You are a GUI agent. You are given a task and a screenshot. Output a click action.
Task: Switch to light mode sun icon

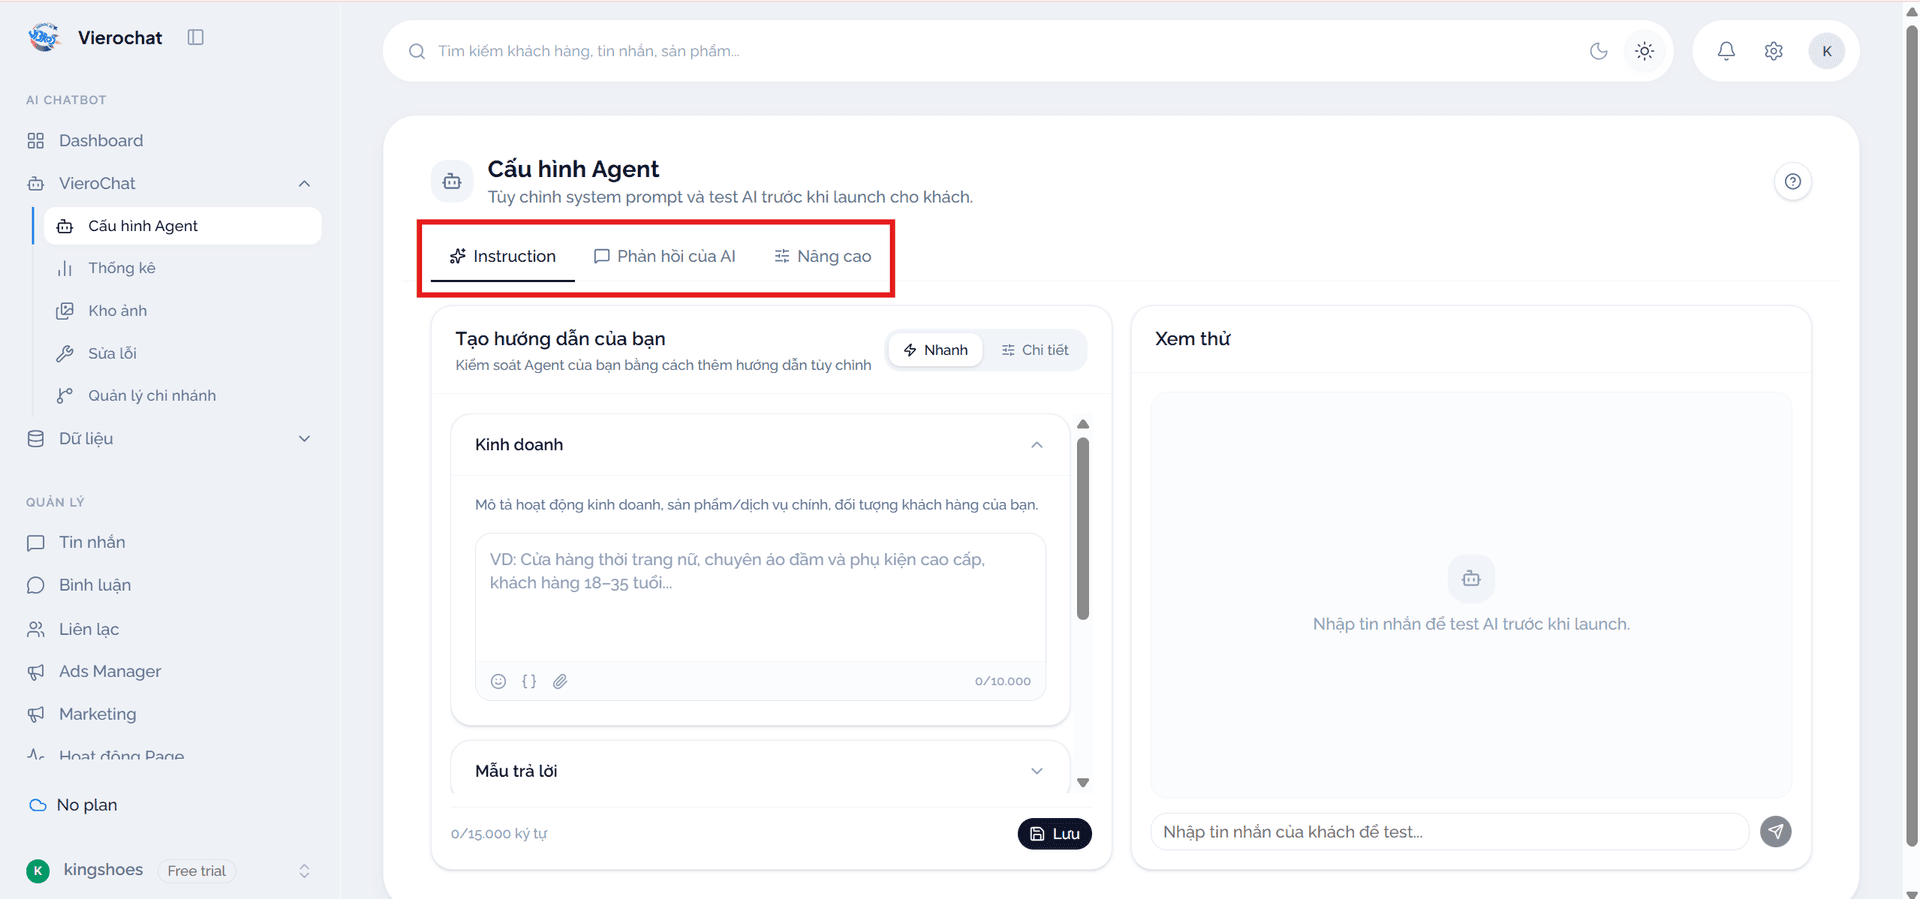(x=1645, y=51)
